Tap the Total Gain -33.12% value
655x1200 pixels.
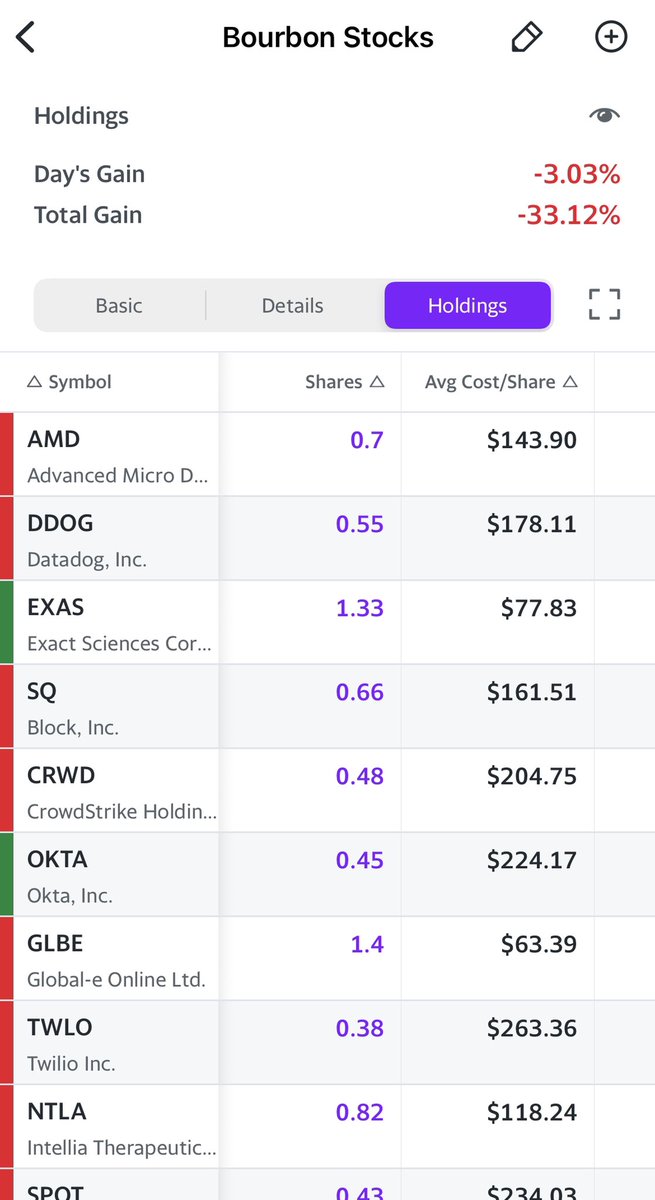click(569, 215)
